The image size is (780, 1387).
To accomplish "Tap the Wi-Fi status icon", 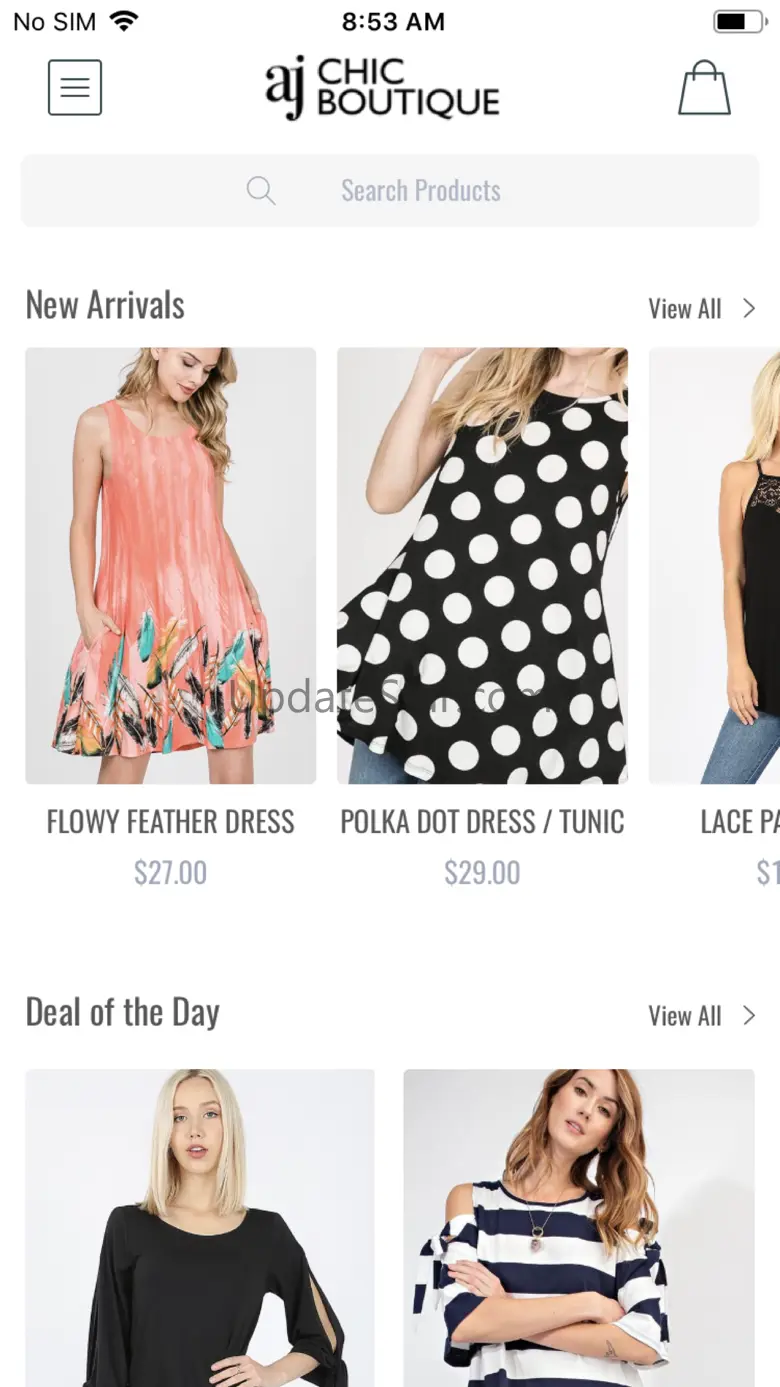I will [x=124, y=22].
